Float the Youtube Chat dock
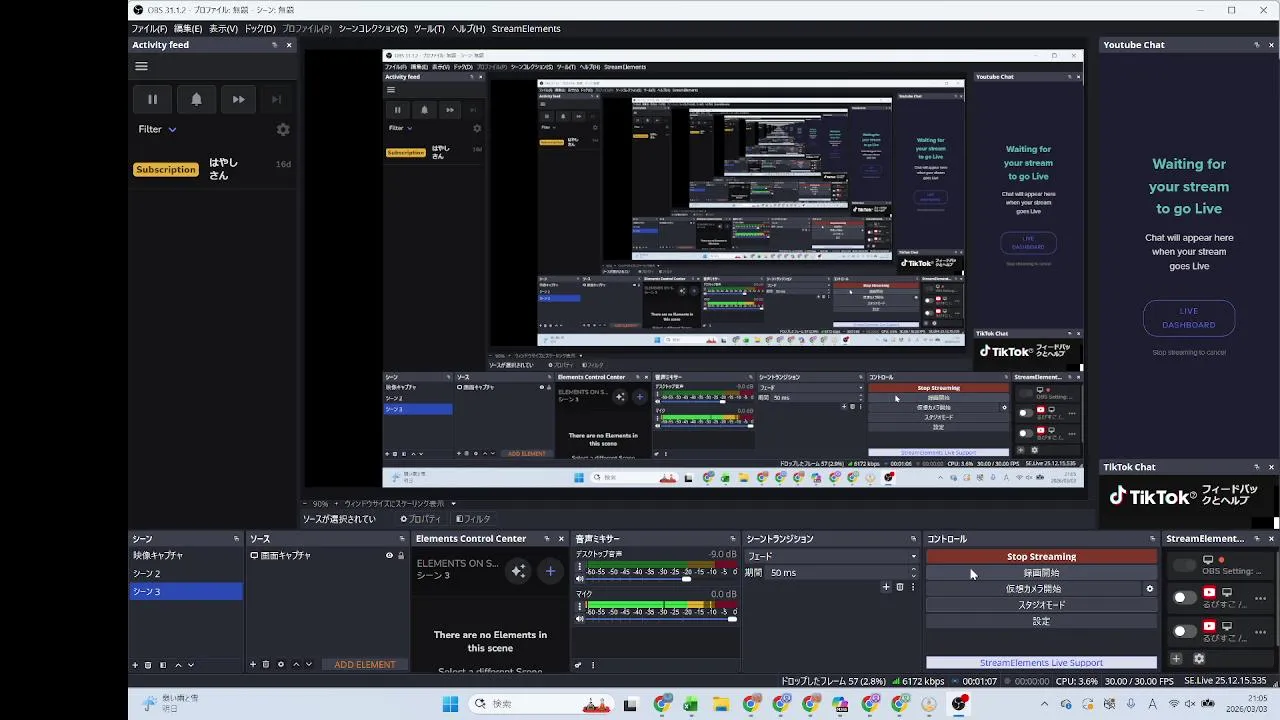Screen dimensions: 1280x720 1257,45
